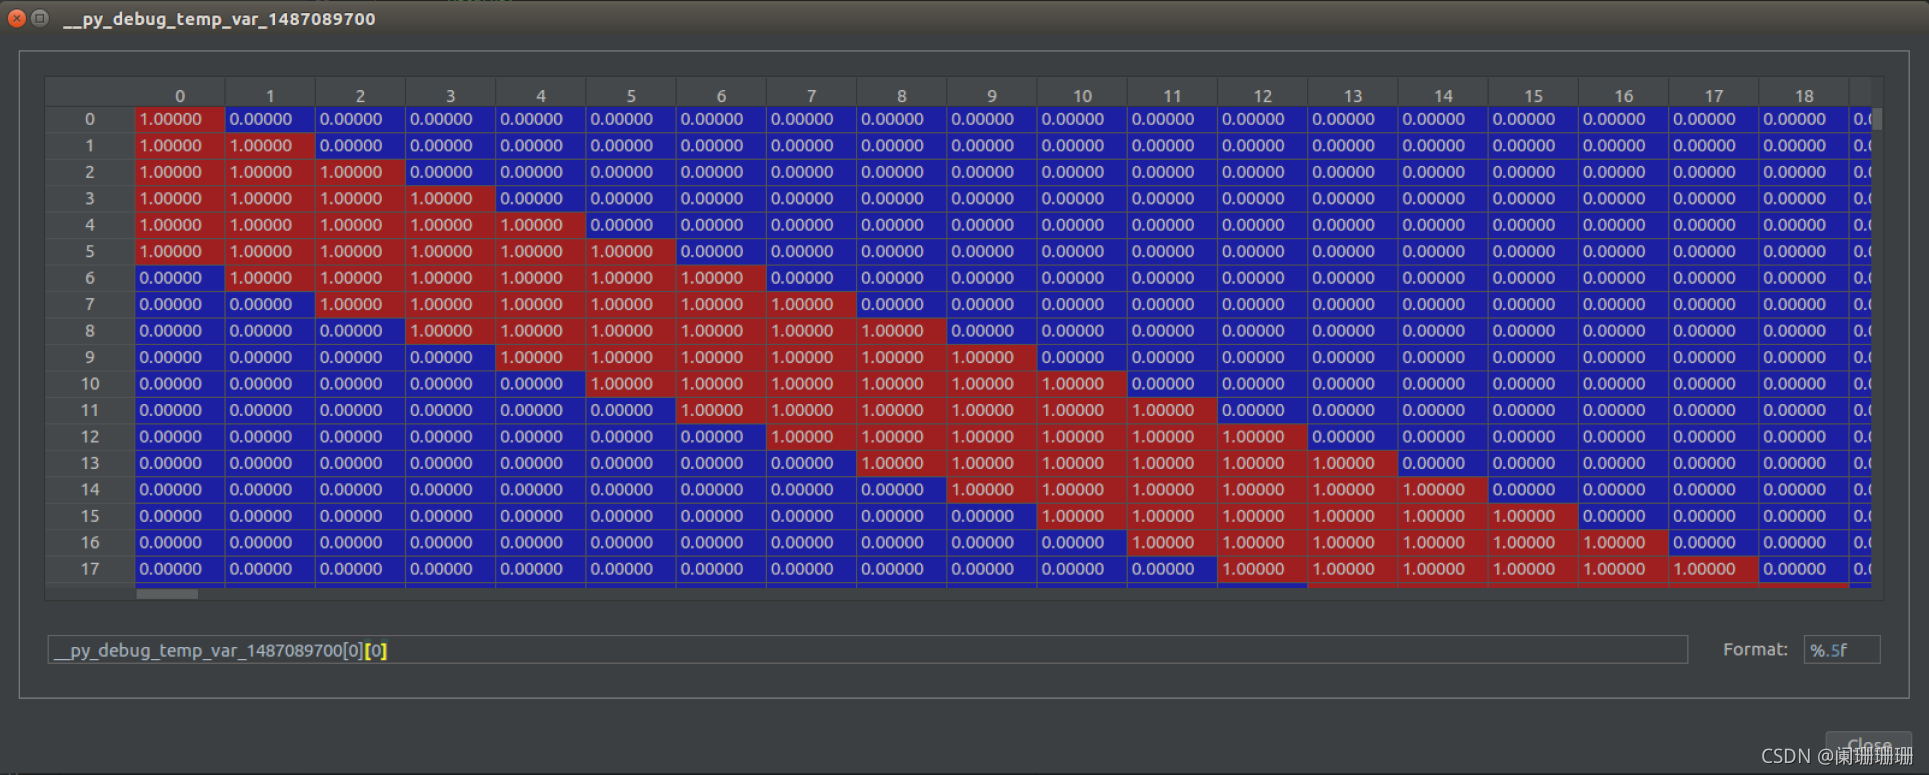
Task: Select row header 0
Action: coord(90,119)
